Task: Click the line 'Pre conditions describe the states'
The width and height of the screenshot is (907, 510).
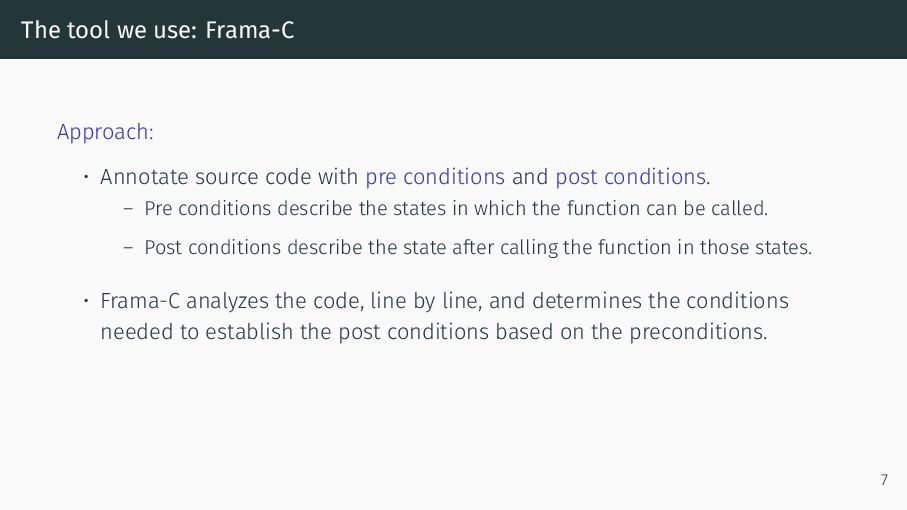Action: point(456,209)
